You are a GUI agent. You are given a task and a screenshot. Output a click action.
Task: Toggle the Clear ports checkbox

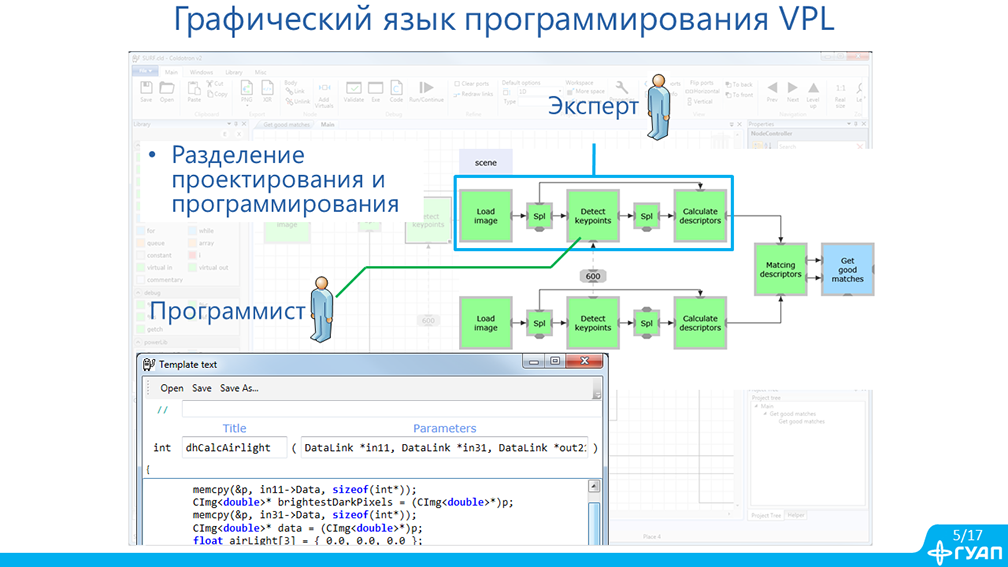[457, 84]
